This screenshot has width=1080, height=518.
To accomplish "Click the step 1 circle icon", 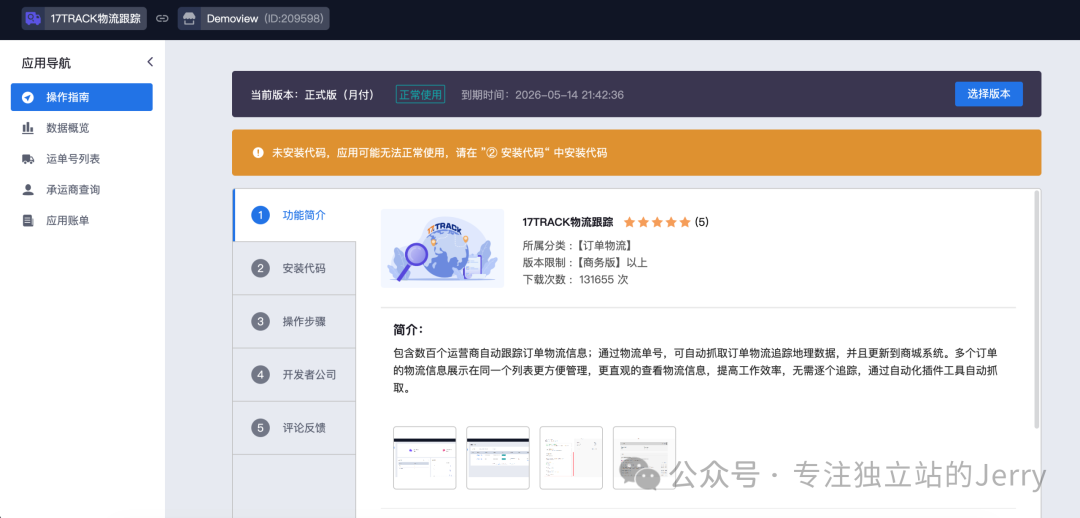I will [x=260, y=215].
